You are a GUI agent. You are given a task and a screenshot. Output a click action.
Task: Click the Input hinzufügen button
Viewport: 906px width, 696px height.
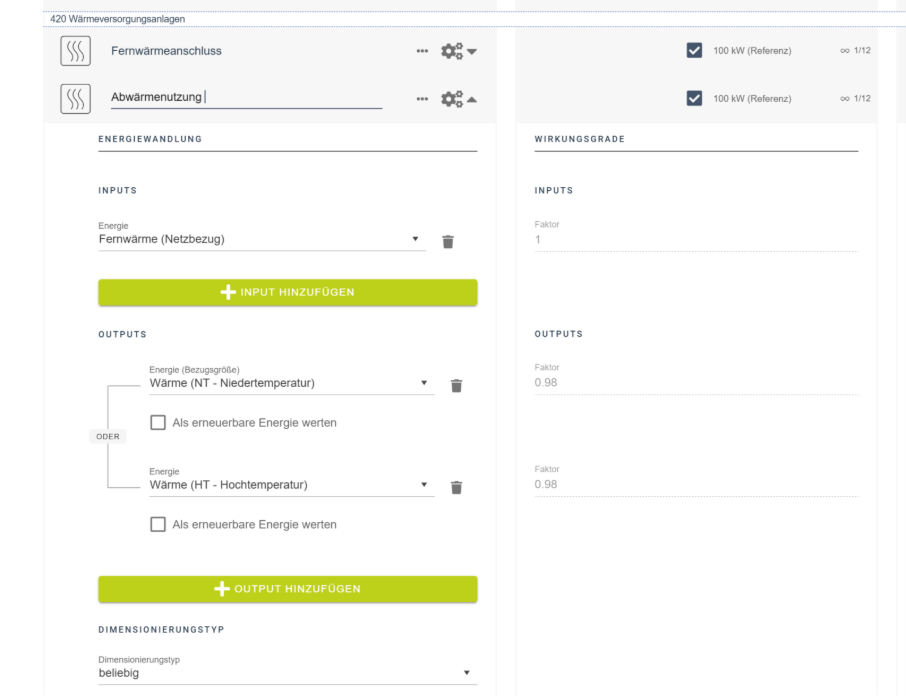(287, 292)
